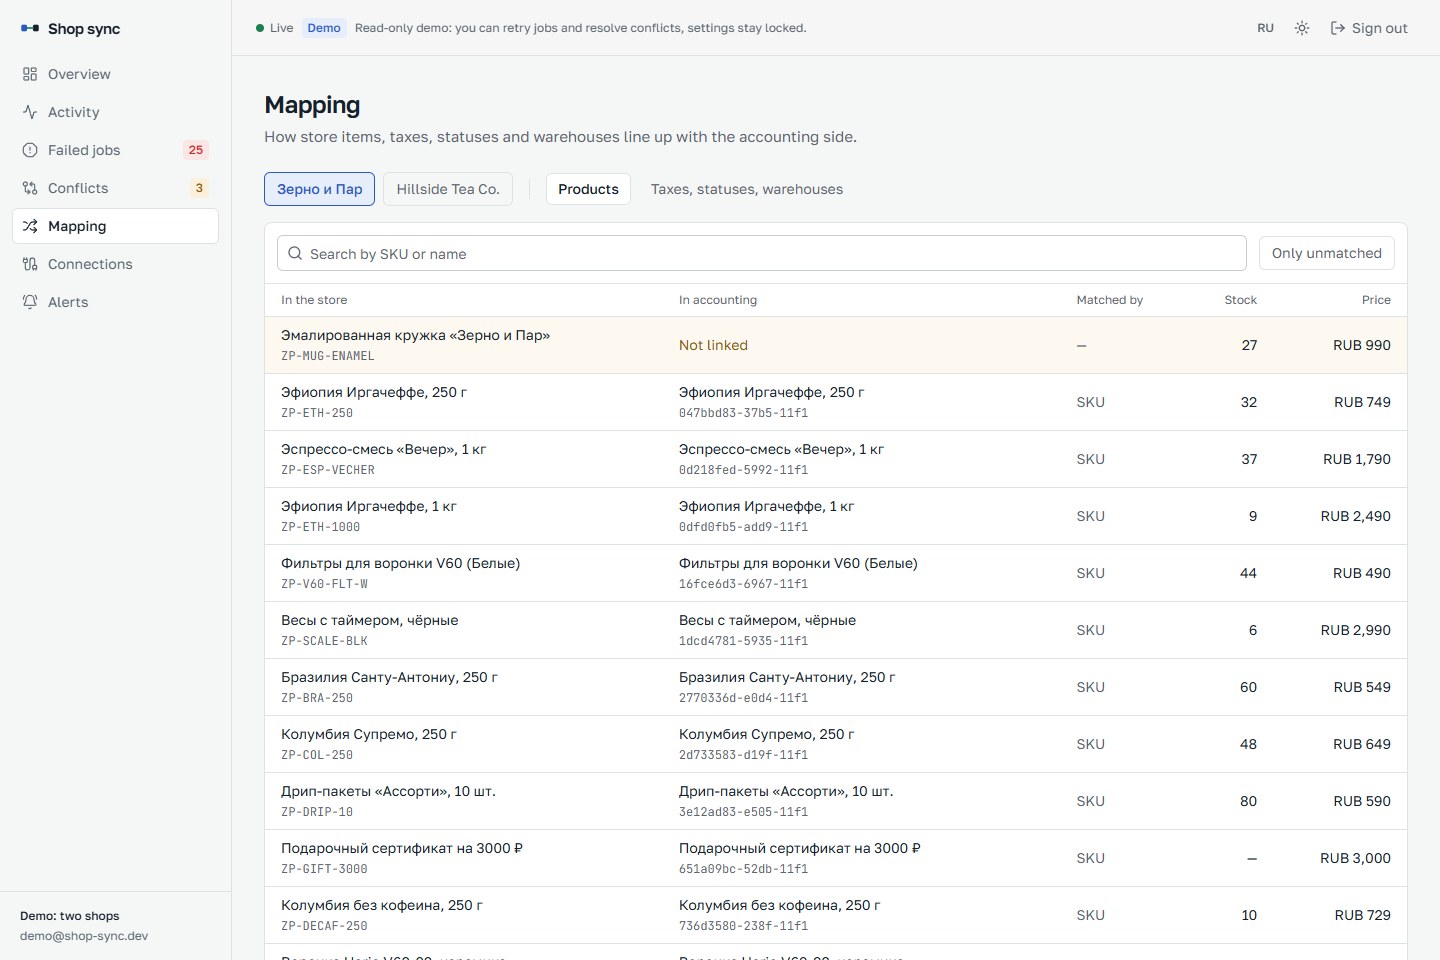Click the ZP-MUG-ENAMEL SKU text

point(328,356)
